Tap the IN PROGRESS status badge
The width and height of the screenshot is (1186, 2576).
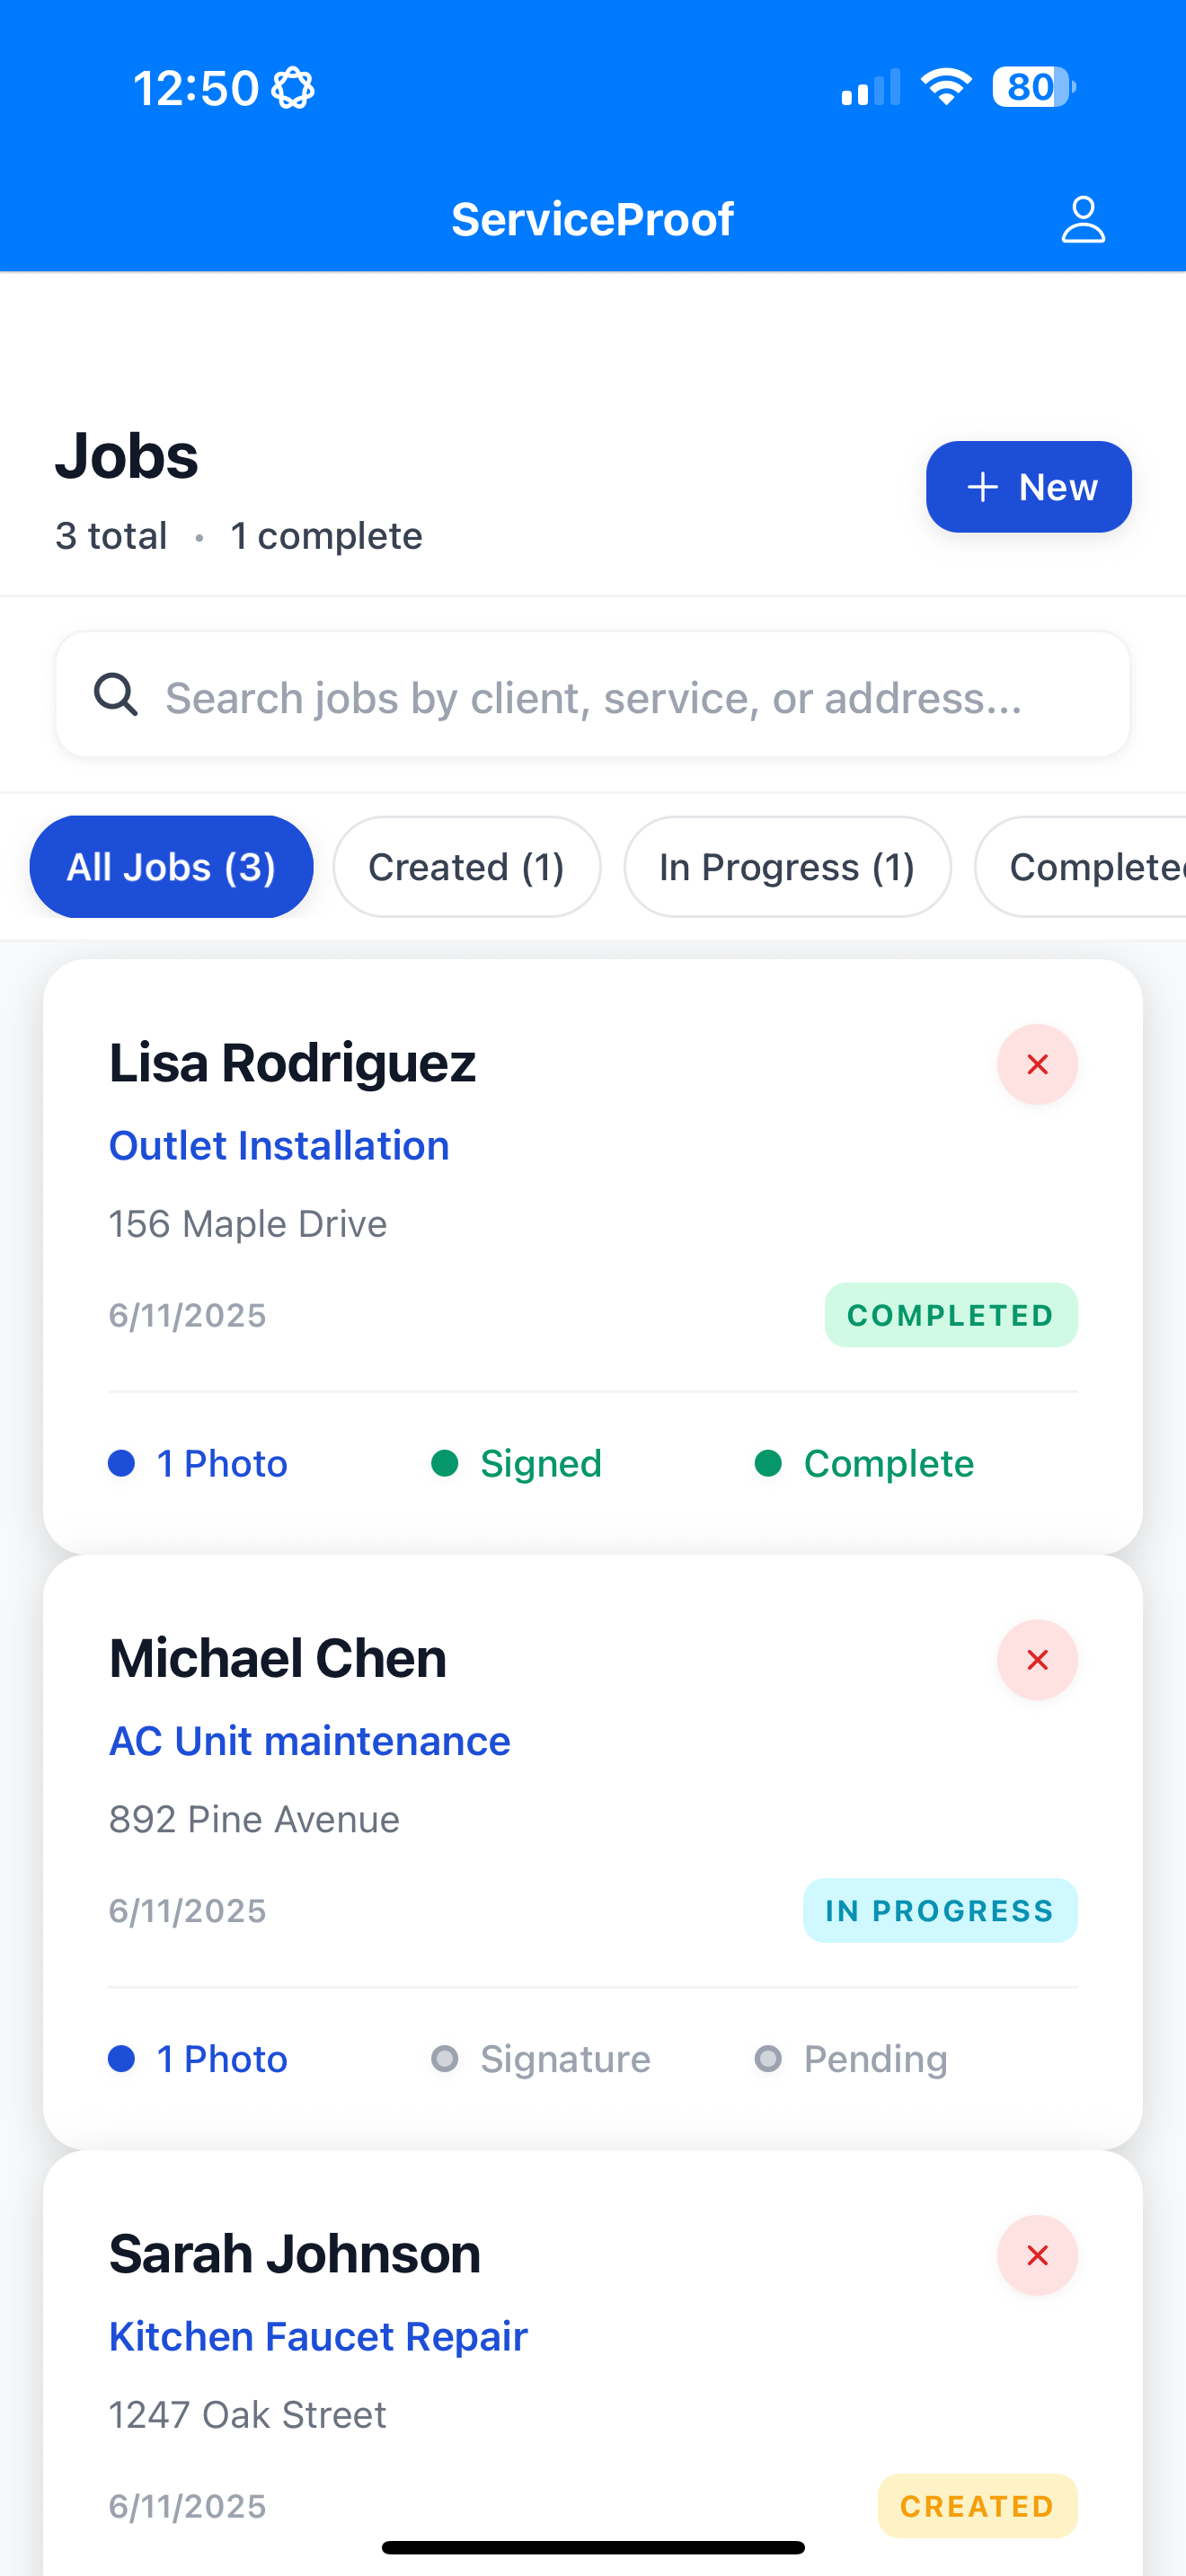[x=940, y=1911]
